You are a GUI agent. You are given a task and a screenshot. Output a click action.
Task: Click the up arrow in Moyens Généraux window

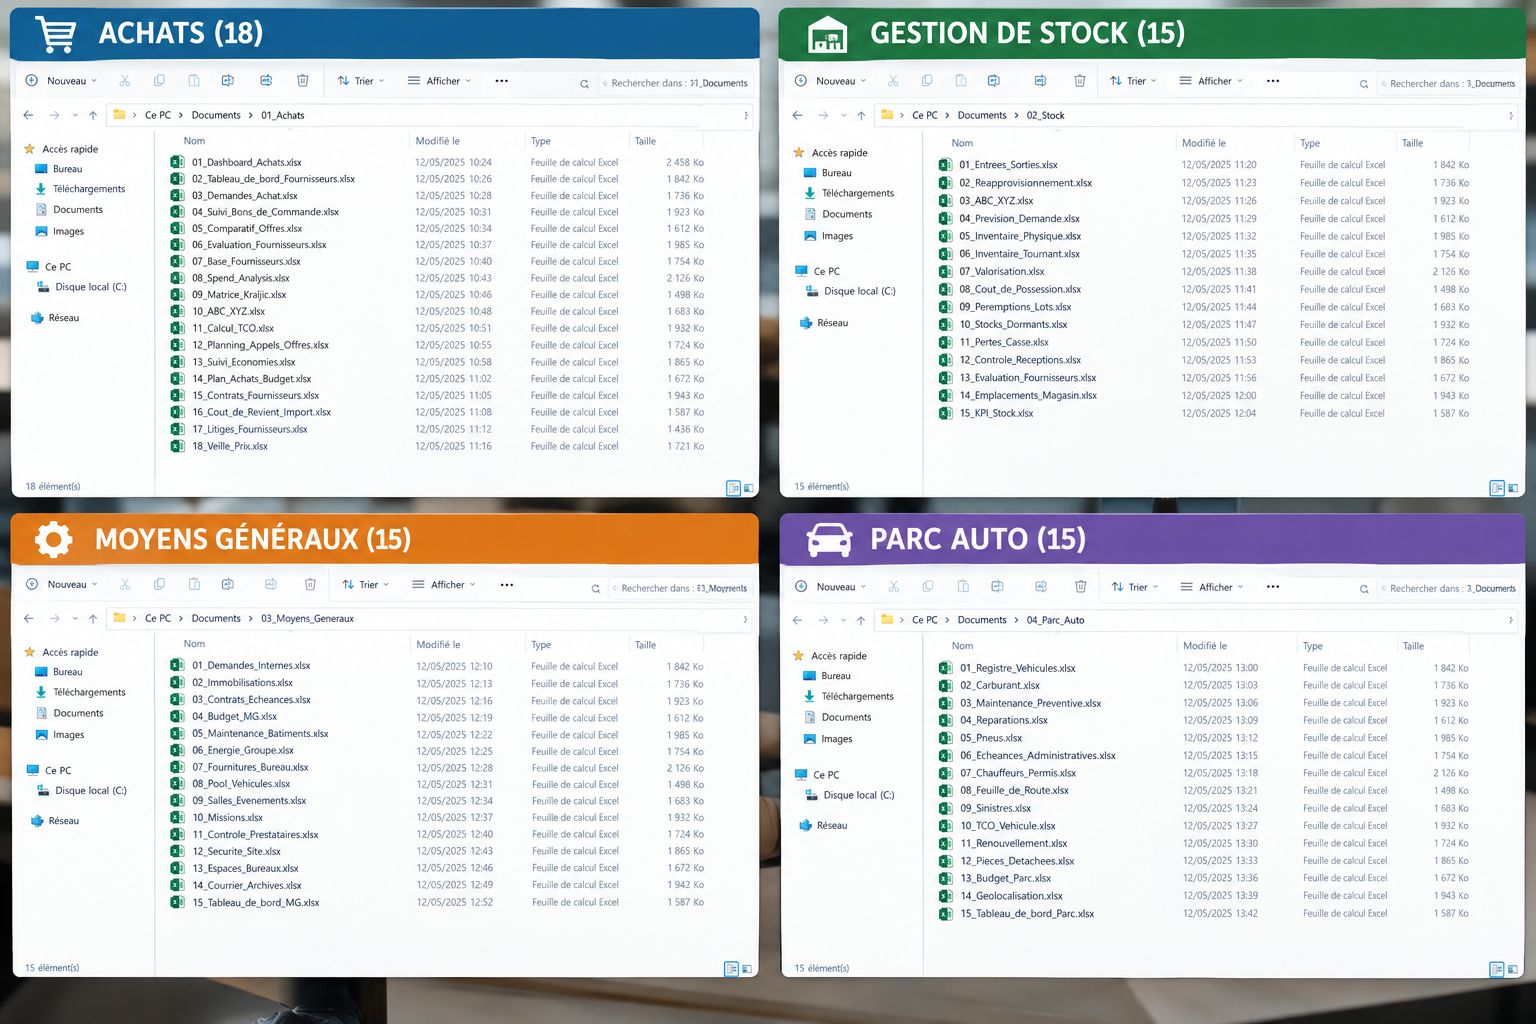tap(93, 619)
